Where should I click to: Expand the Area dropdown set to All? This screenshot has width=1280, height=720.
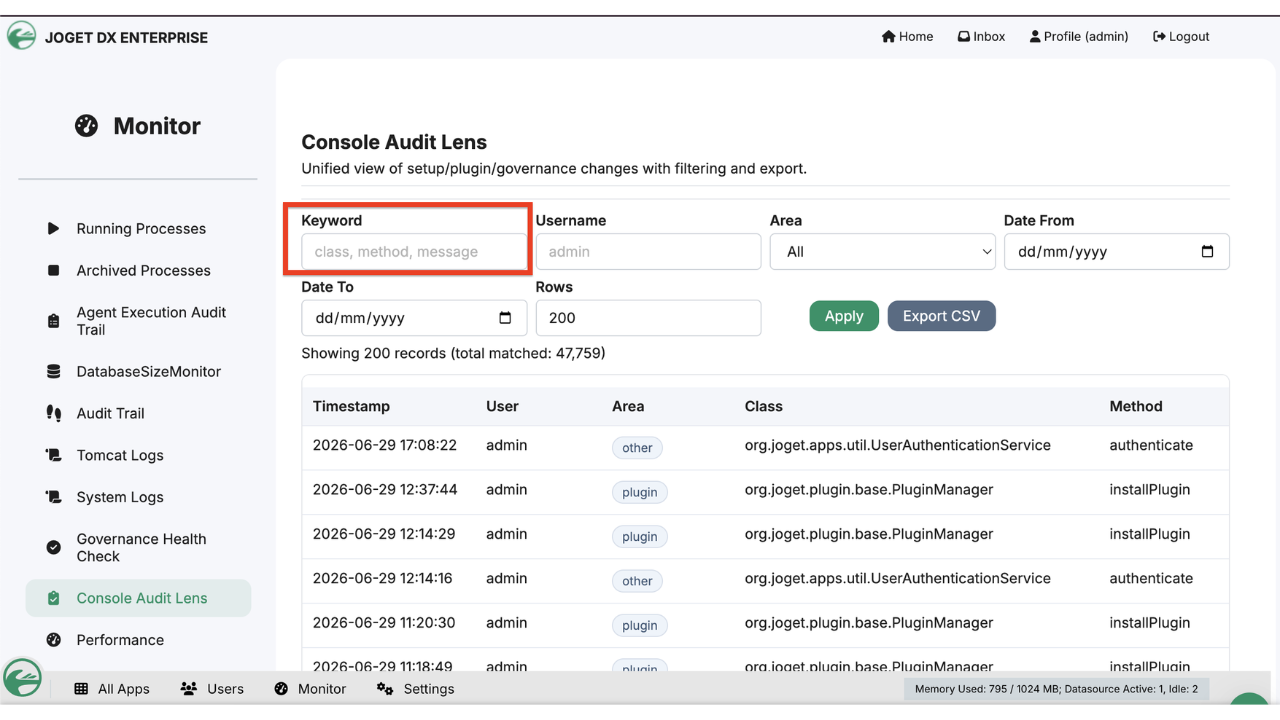(x=883, y=252)
